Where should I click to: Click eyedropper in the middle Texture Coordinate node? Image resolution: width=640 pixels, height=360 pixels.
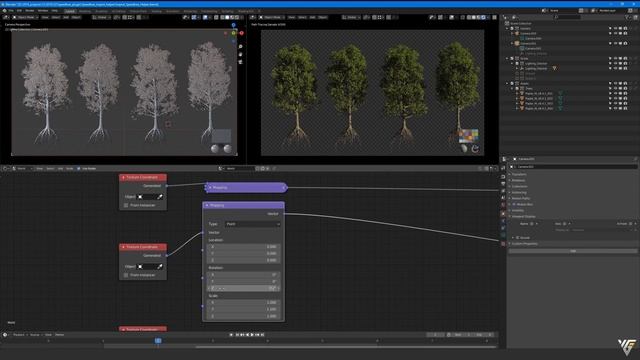pos(160,267)
